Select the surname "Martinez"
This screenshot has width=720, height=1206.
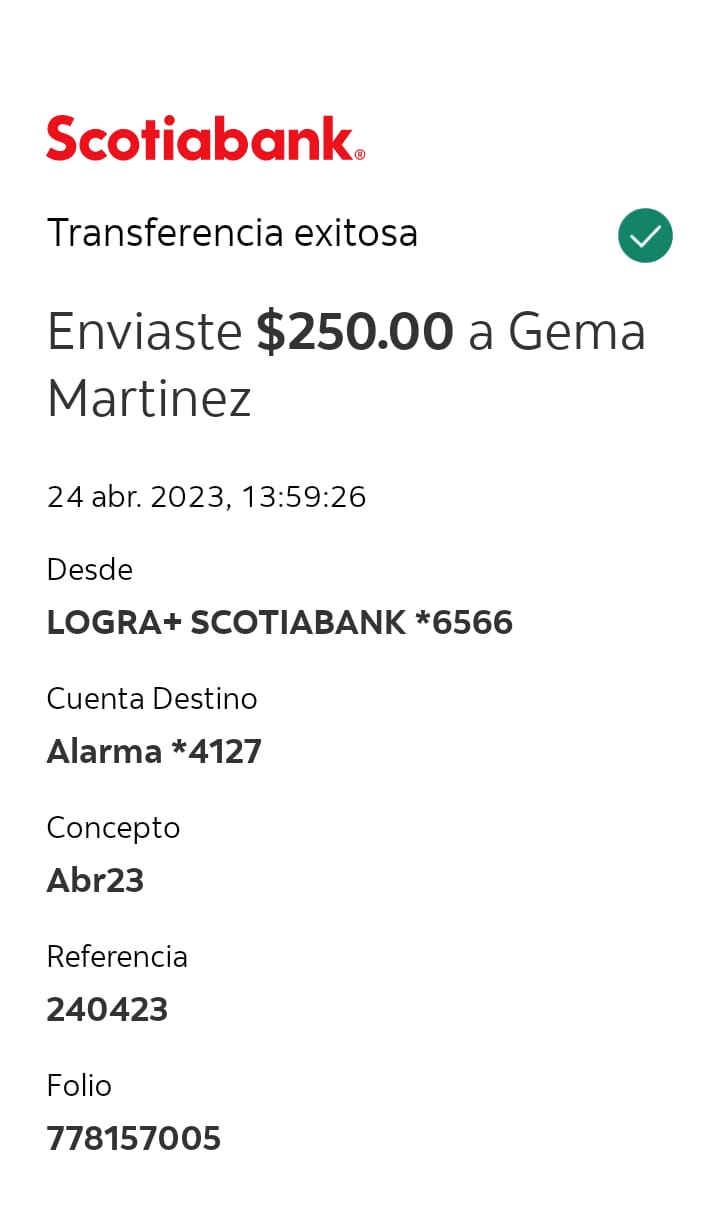coord(149,398)
